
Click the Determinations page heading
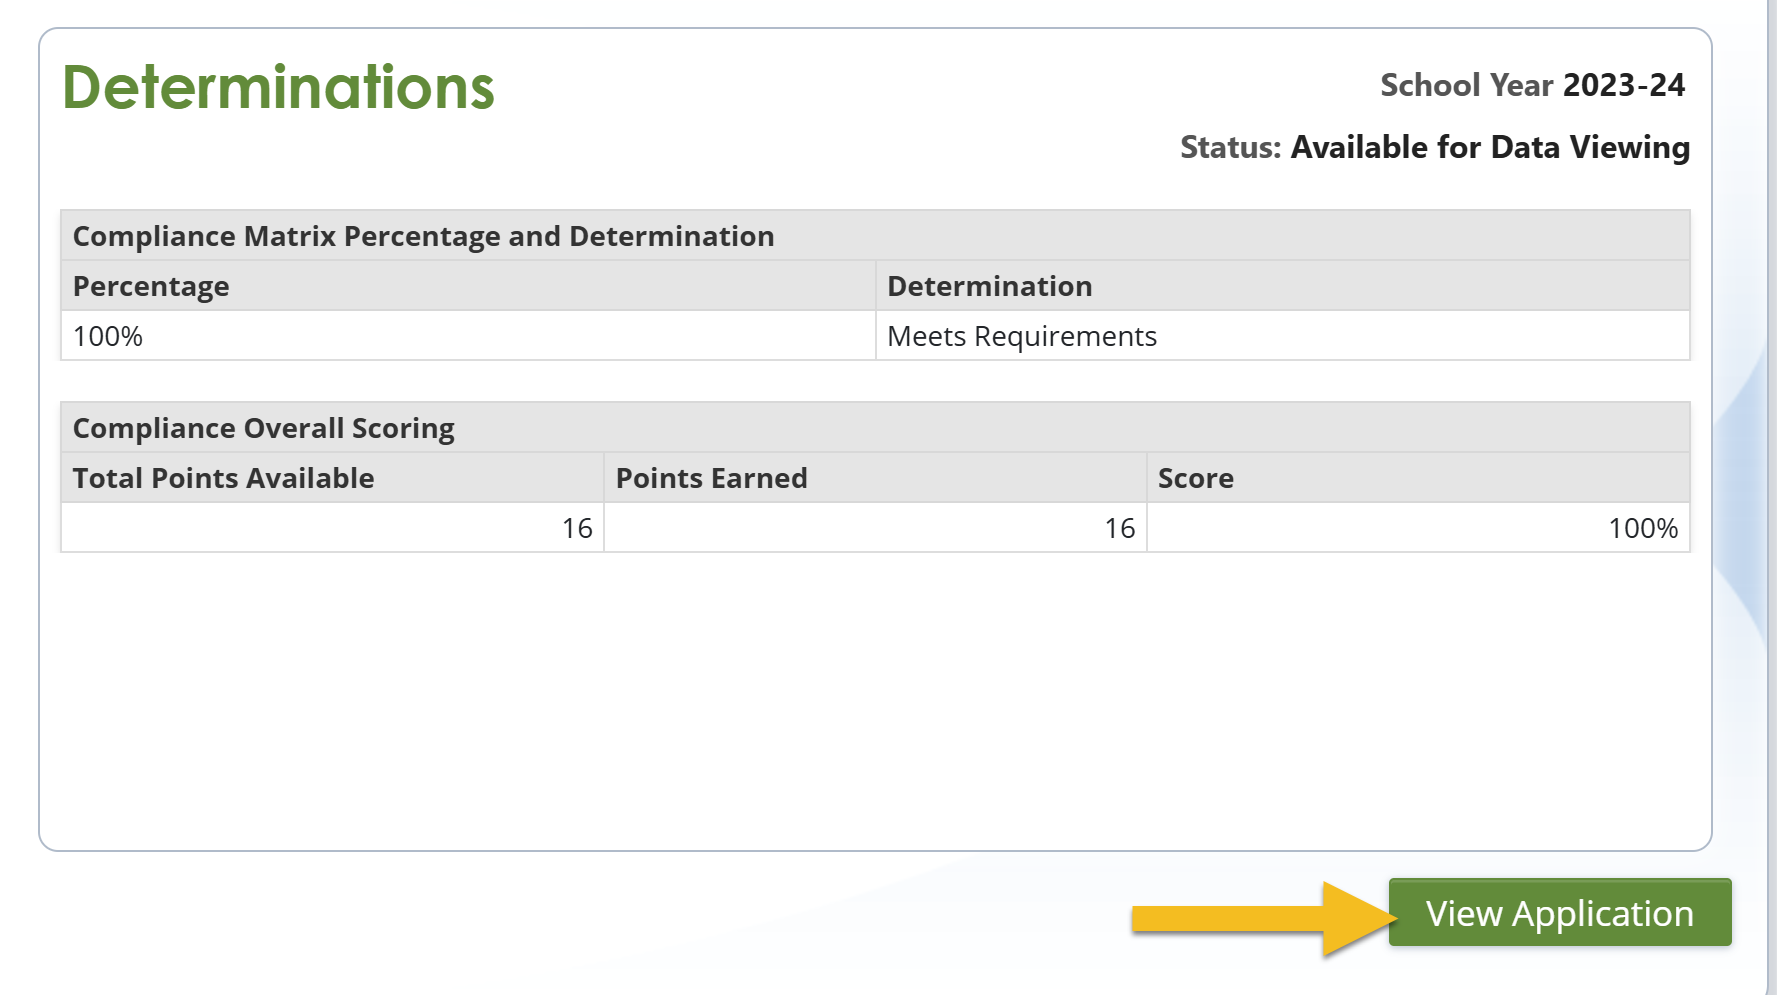coord(278,88)
